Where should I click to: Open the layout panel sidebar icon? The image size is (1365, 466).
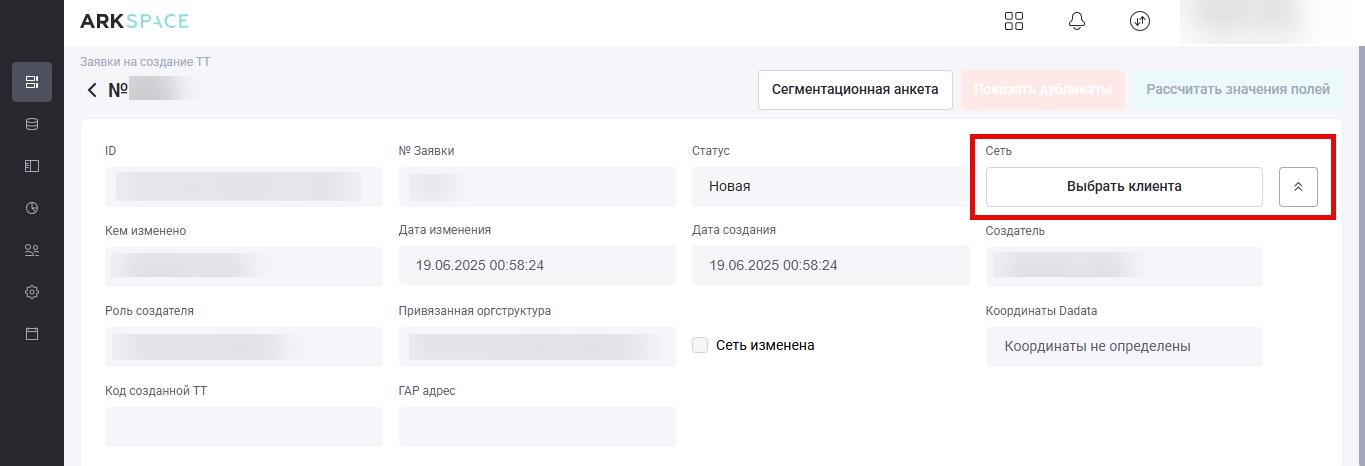[x=32, y=166]
